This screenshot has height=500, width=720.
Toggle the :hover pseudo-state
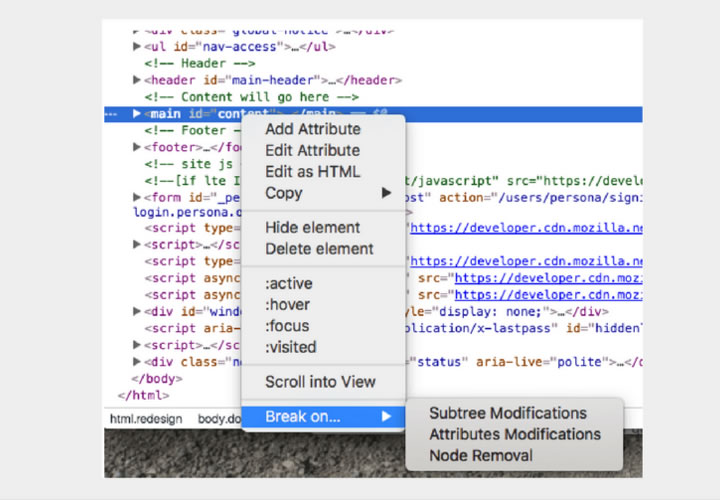click(x=288, y=304)
